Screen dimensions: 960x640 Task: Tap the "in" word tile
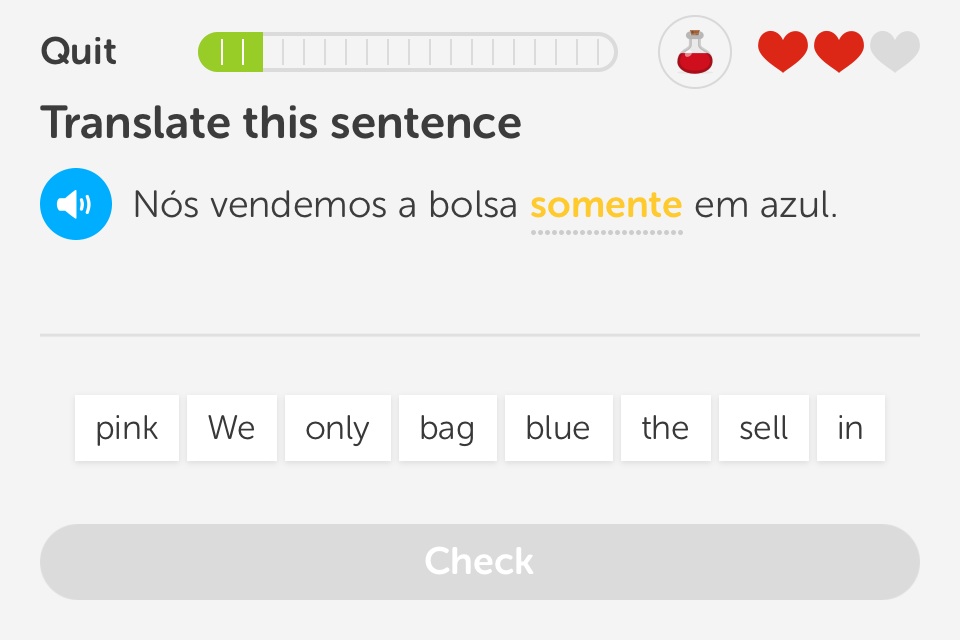point(850,428)
